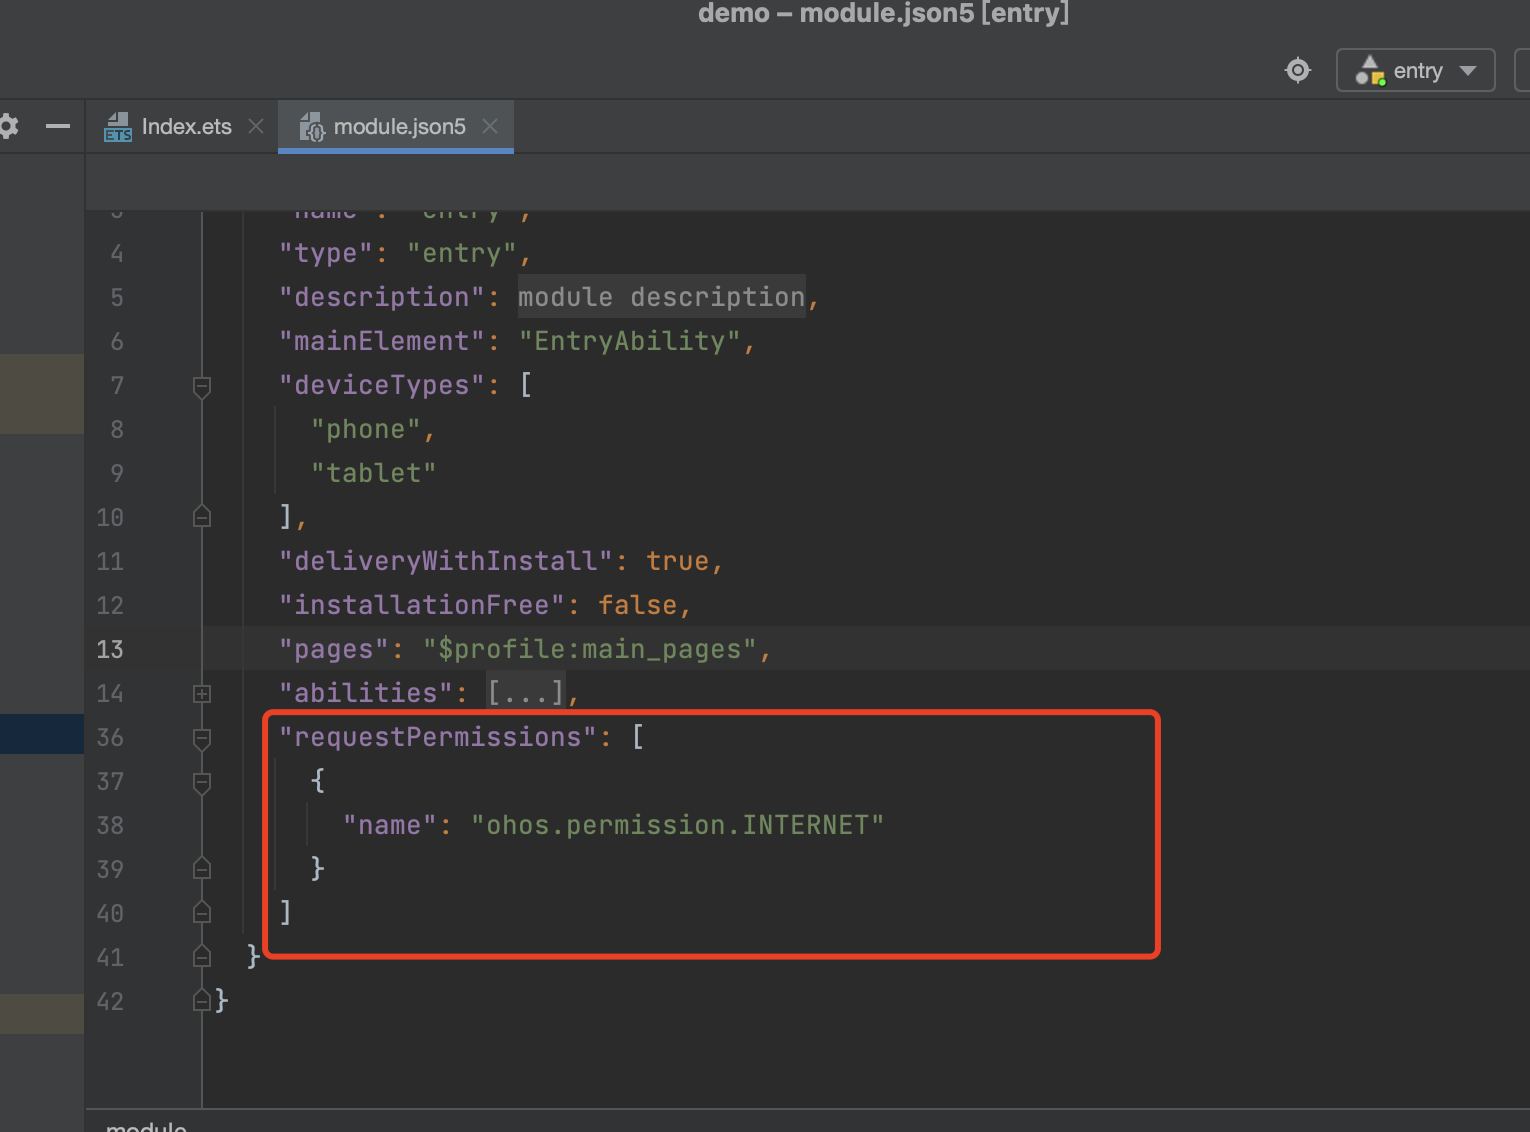
Task: Open the panel settings gear icon
Action: [x=8, y=126]
